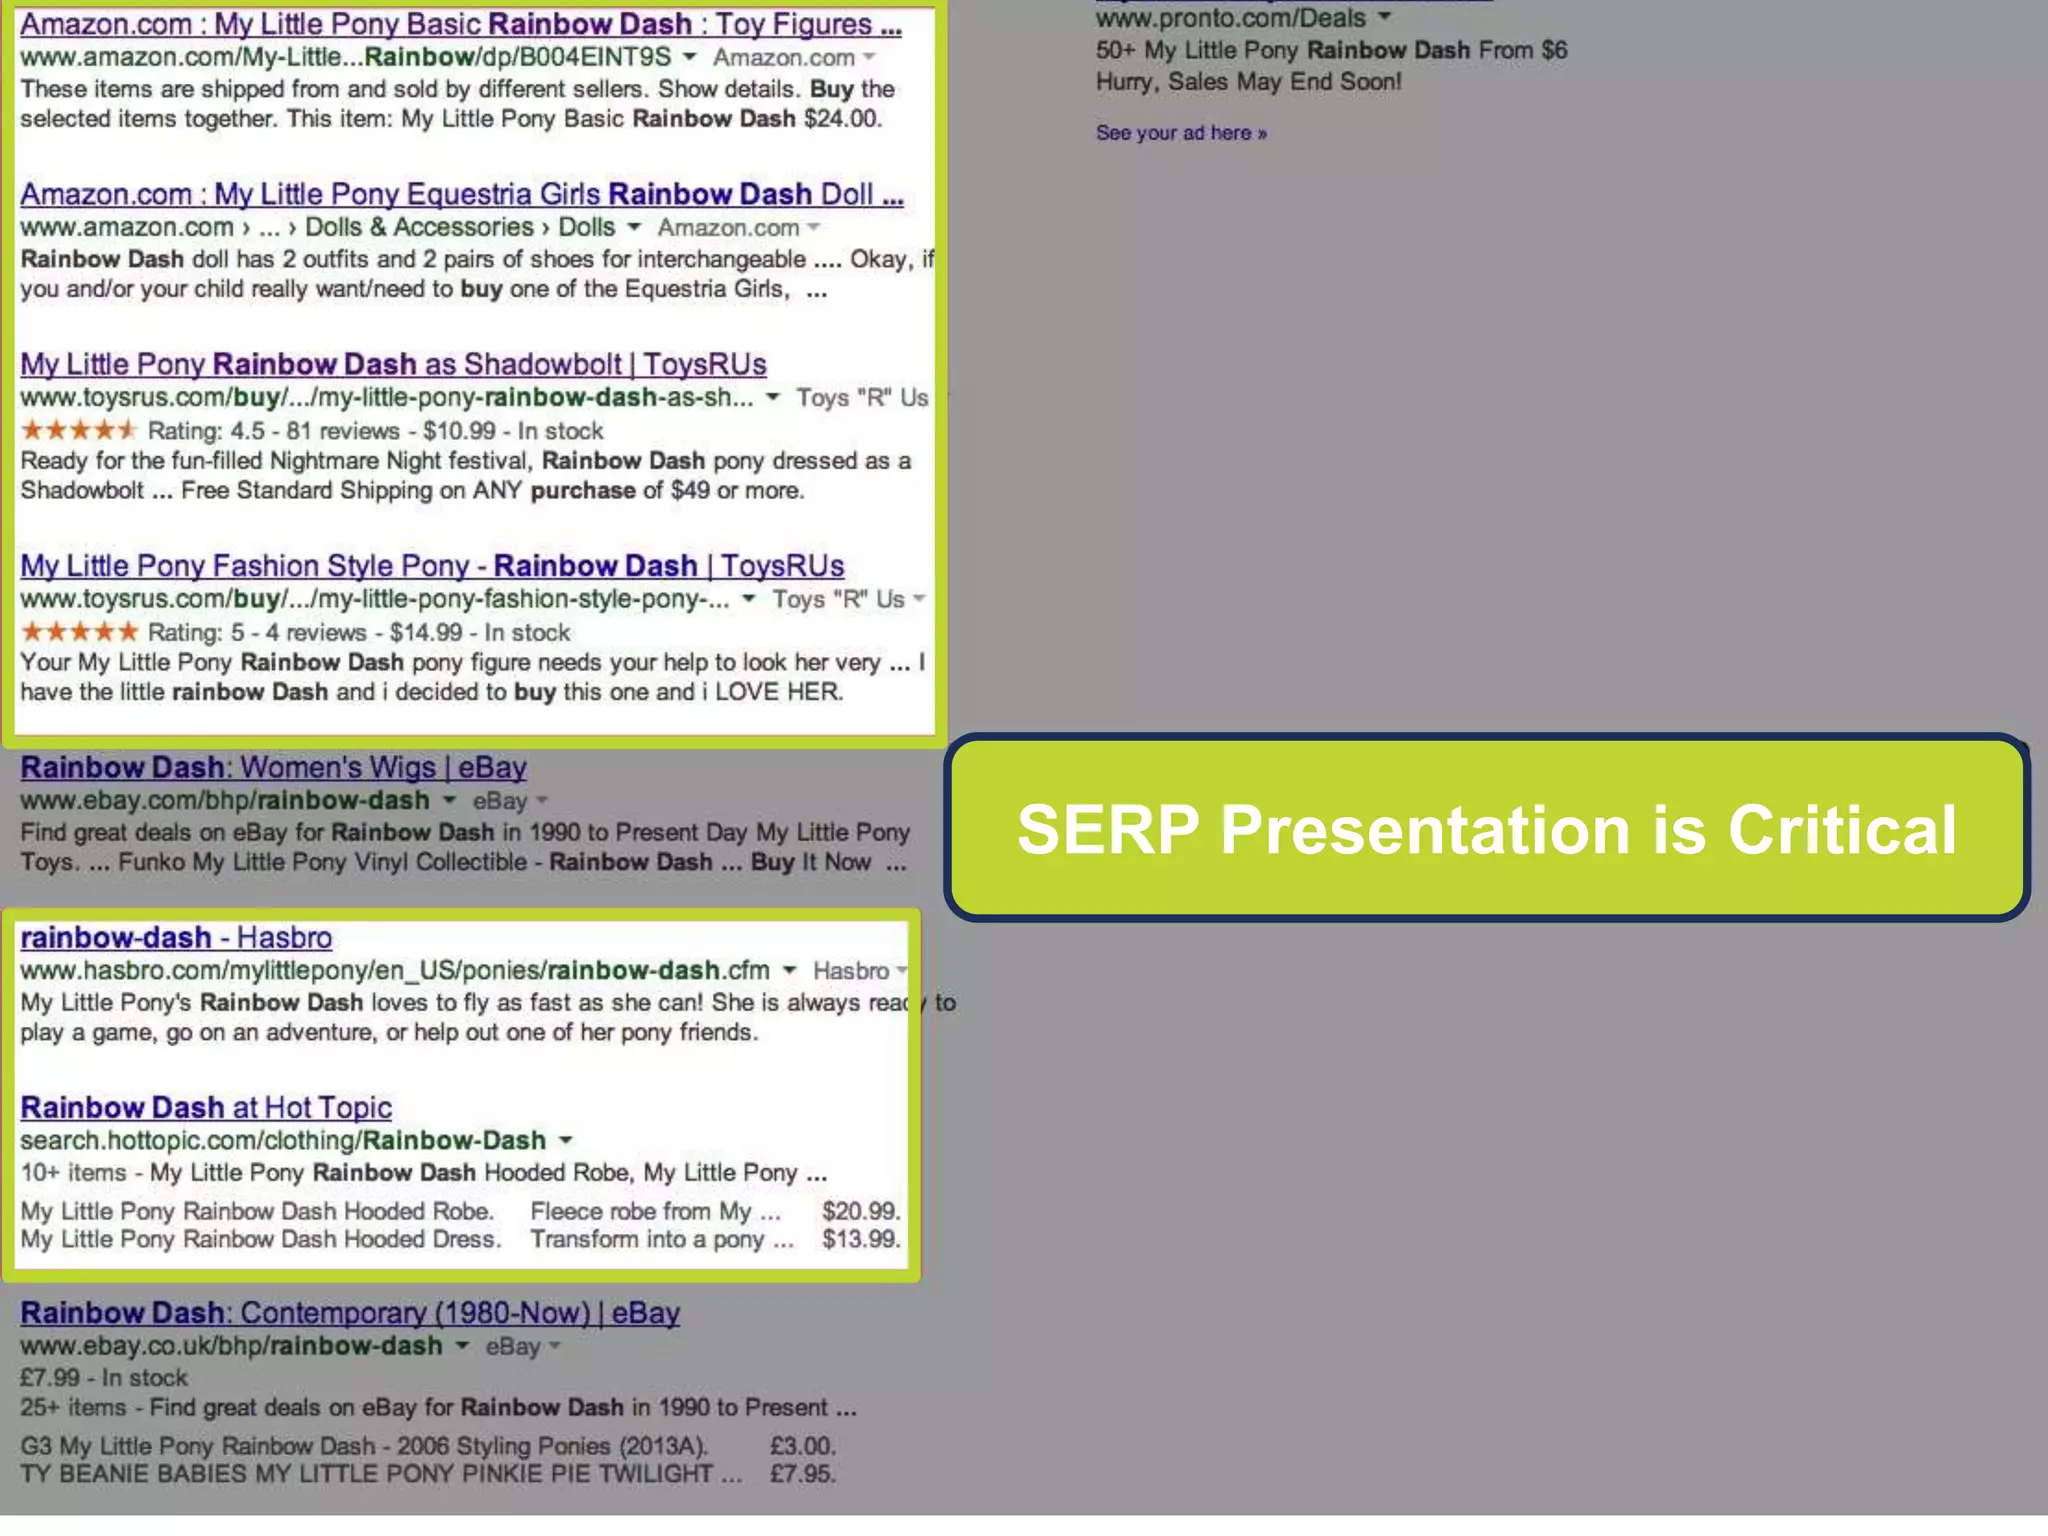
Task: Click '£7.99 - In stock' text in eBay UK result
Action: pos(104,1378)
